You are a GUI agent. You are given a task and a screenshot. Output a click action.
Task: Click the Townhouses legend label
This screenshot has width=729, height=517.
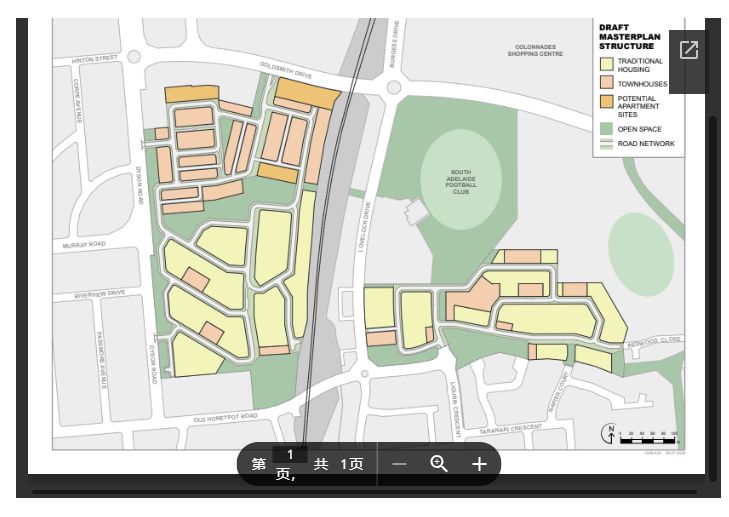tap(642, 84)
